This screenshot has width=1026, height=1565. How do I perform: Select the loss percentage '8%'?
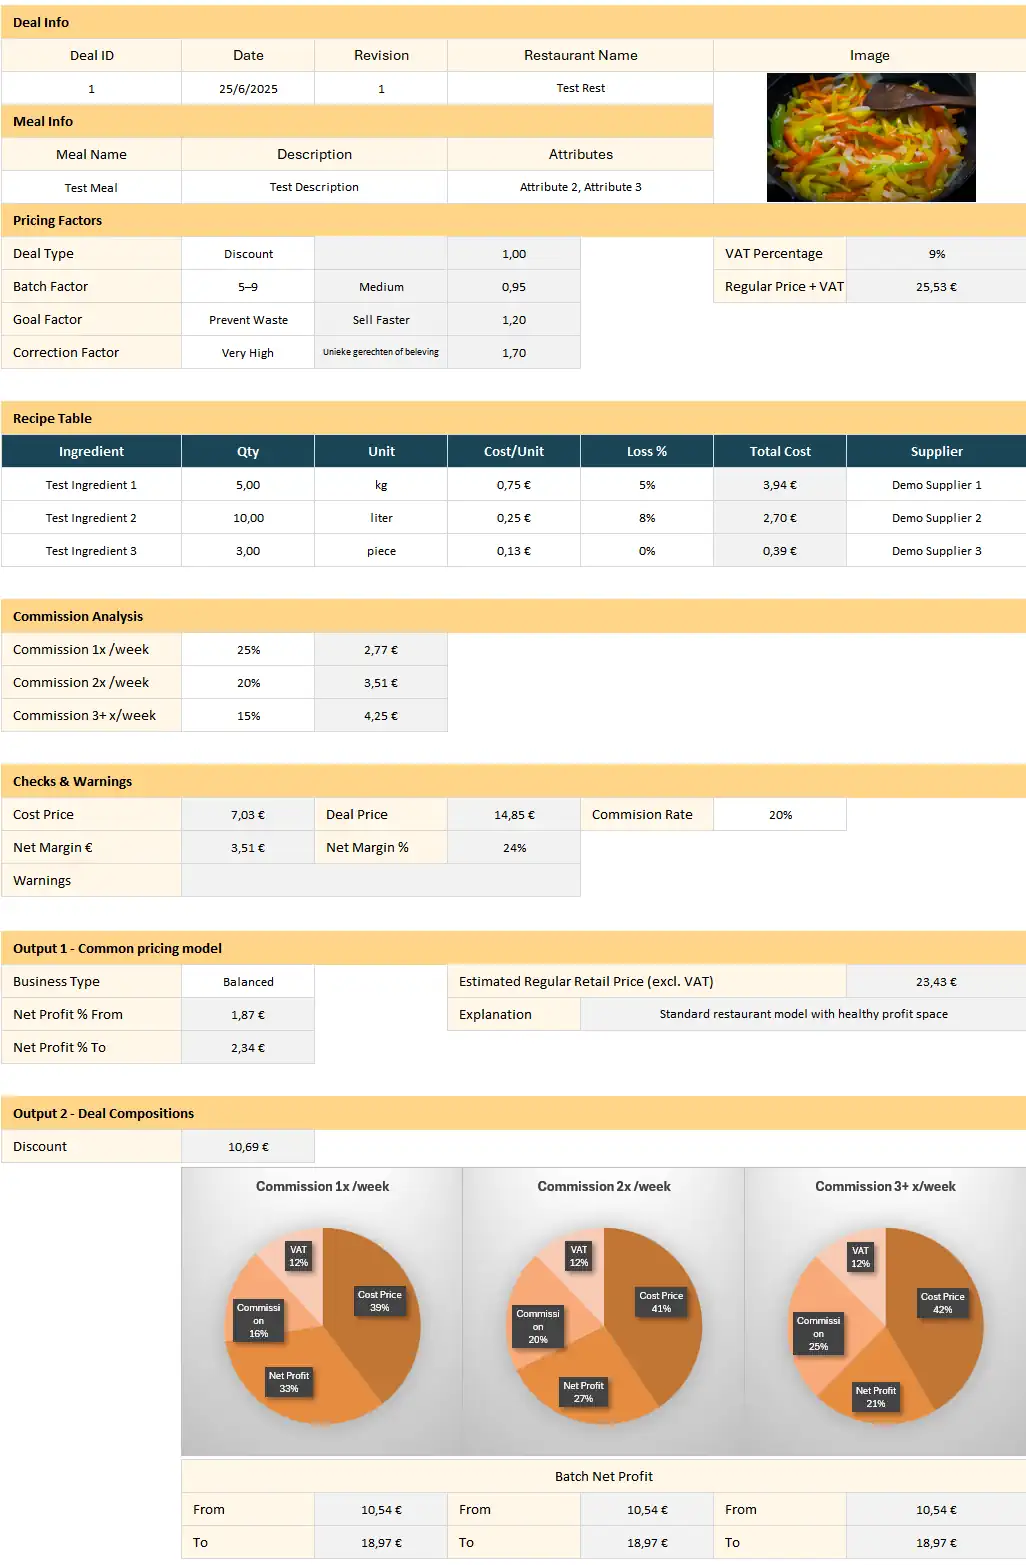click(647, 518)
